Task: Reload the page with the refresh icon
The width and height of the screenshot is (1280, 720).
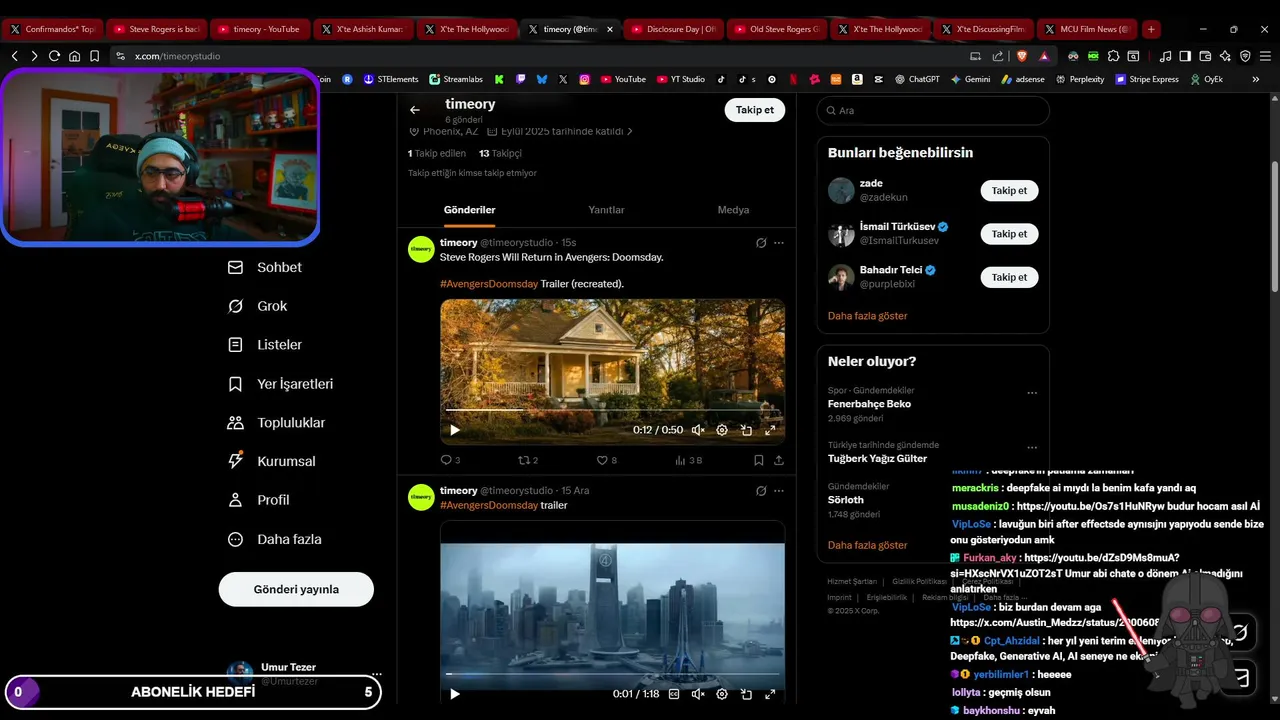Action: (x=54, y=56)
